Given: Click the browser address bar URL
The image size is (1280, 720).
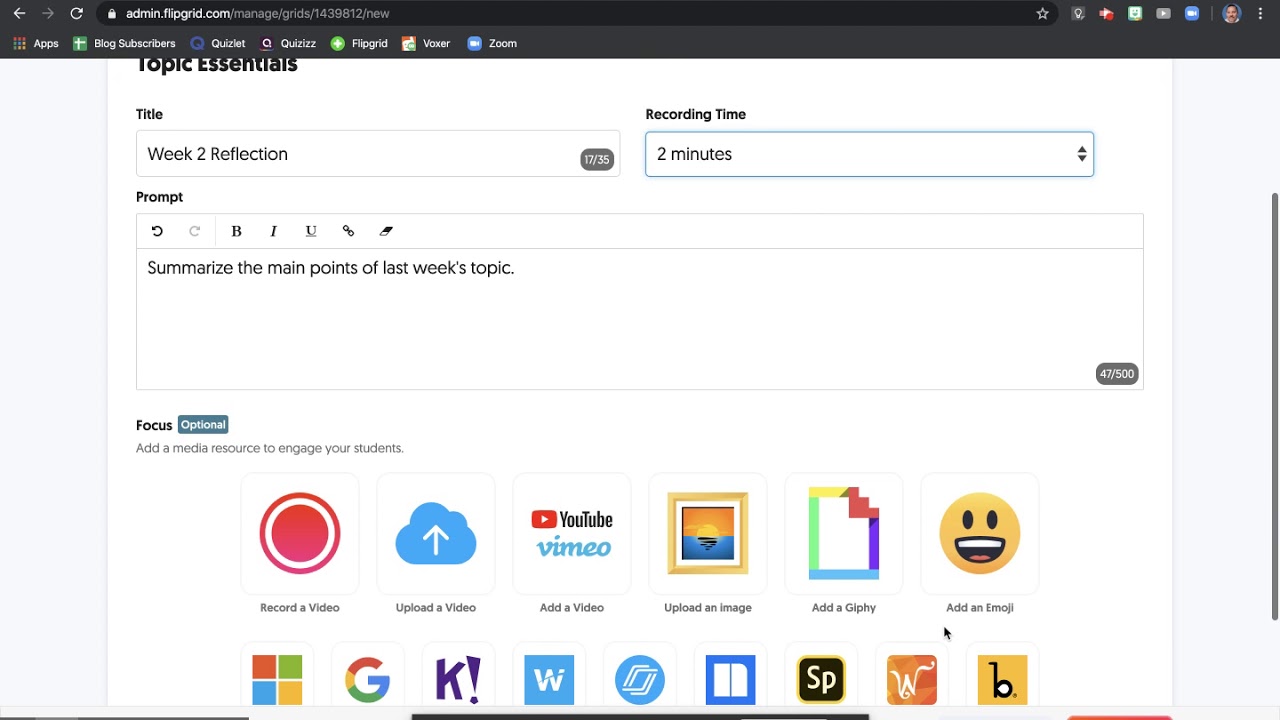Looking at the screenshot, I should click(258, 14).
